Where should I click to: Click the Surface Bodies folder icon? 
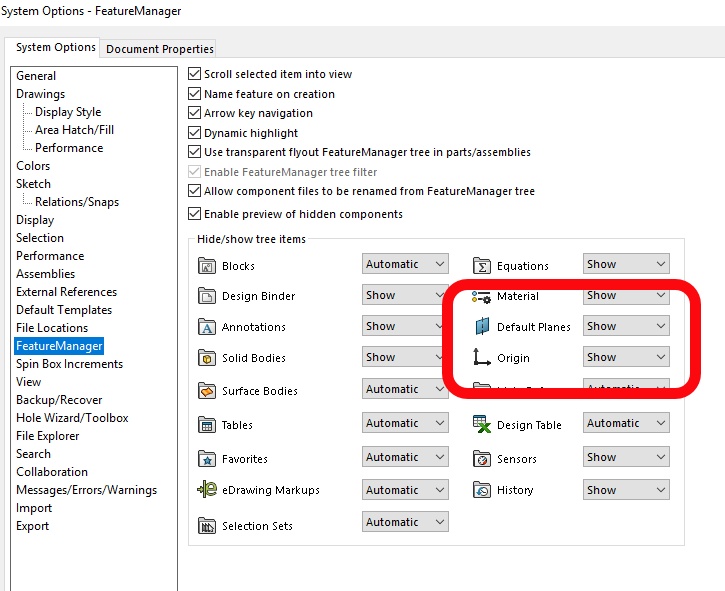pos(207,390)
